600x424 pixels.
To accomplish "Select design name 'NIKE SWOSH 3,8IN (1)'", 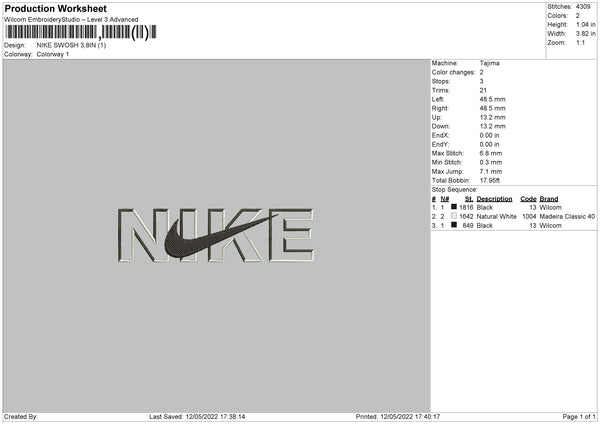I will point(71,45).
